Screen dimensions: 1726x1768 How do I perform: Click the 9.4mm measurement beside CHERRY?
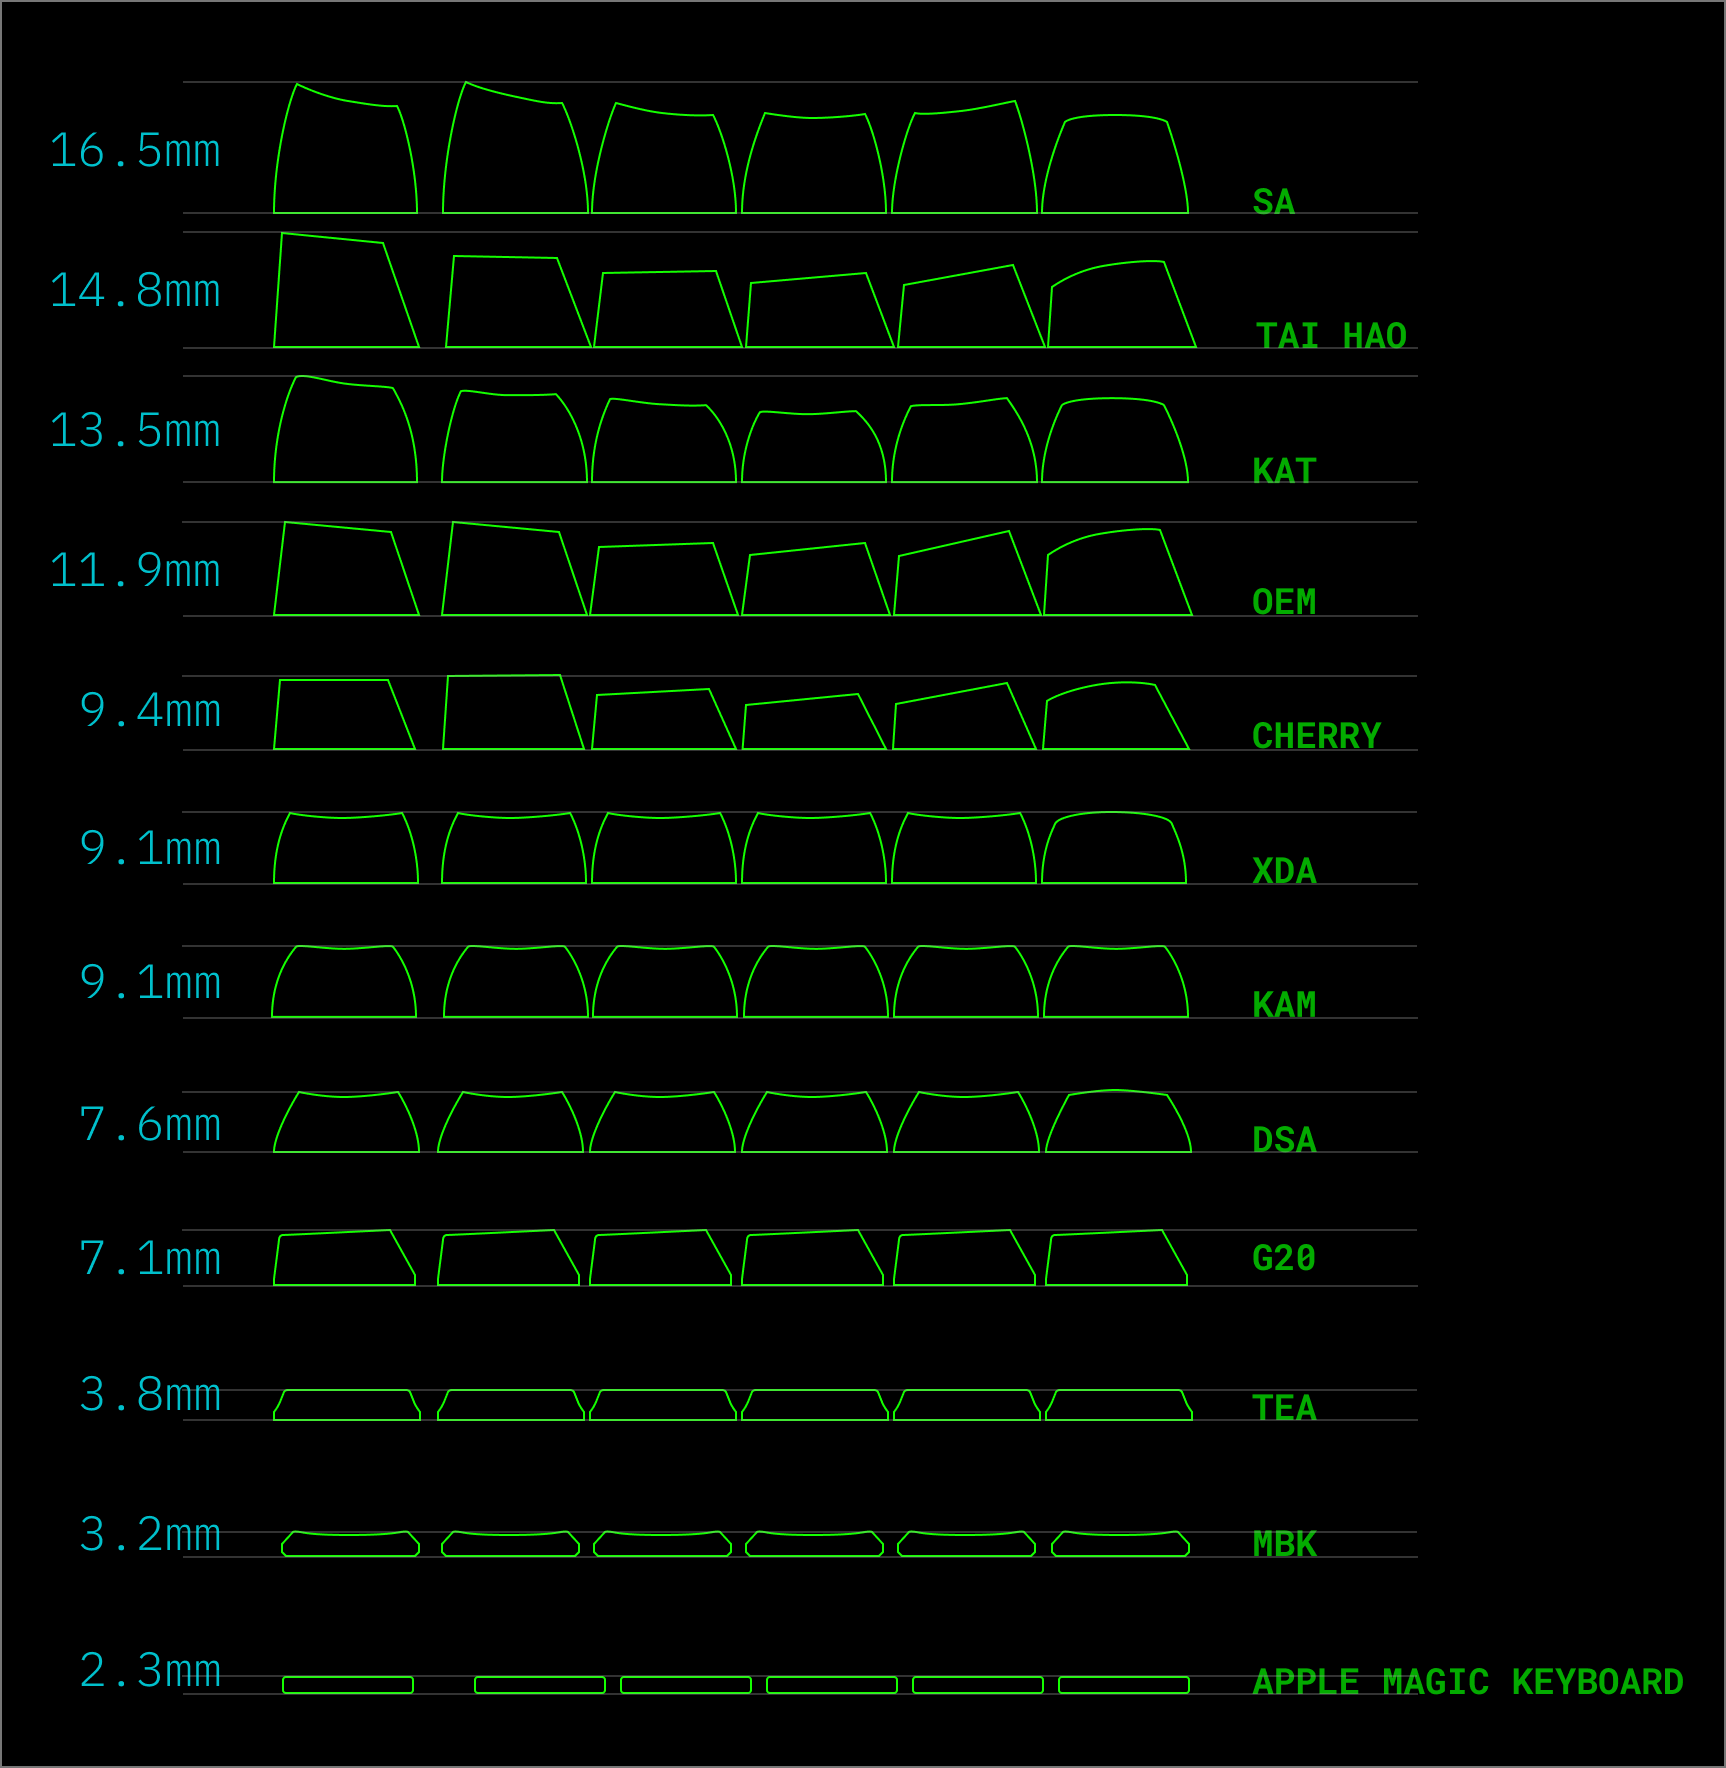point(152,710)
